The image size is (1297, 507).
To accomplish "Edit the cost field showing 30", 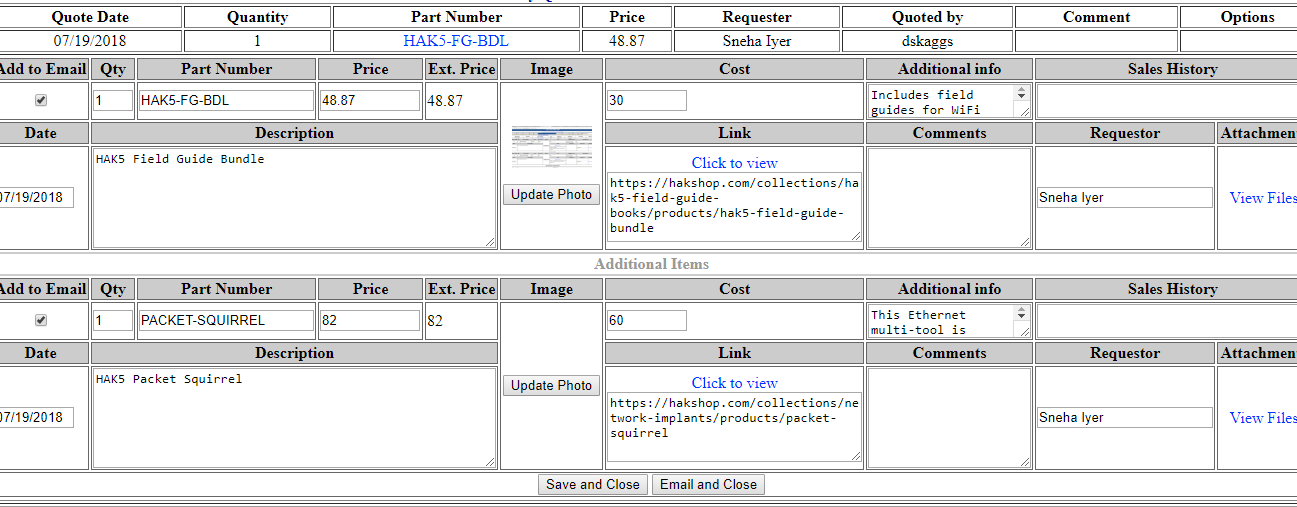I will (647, 100).
